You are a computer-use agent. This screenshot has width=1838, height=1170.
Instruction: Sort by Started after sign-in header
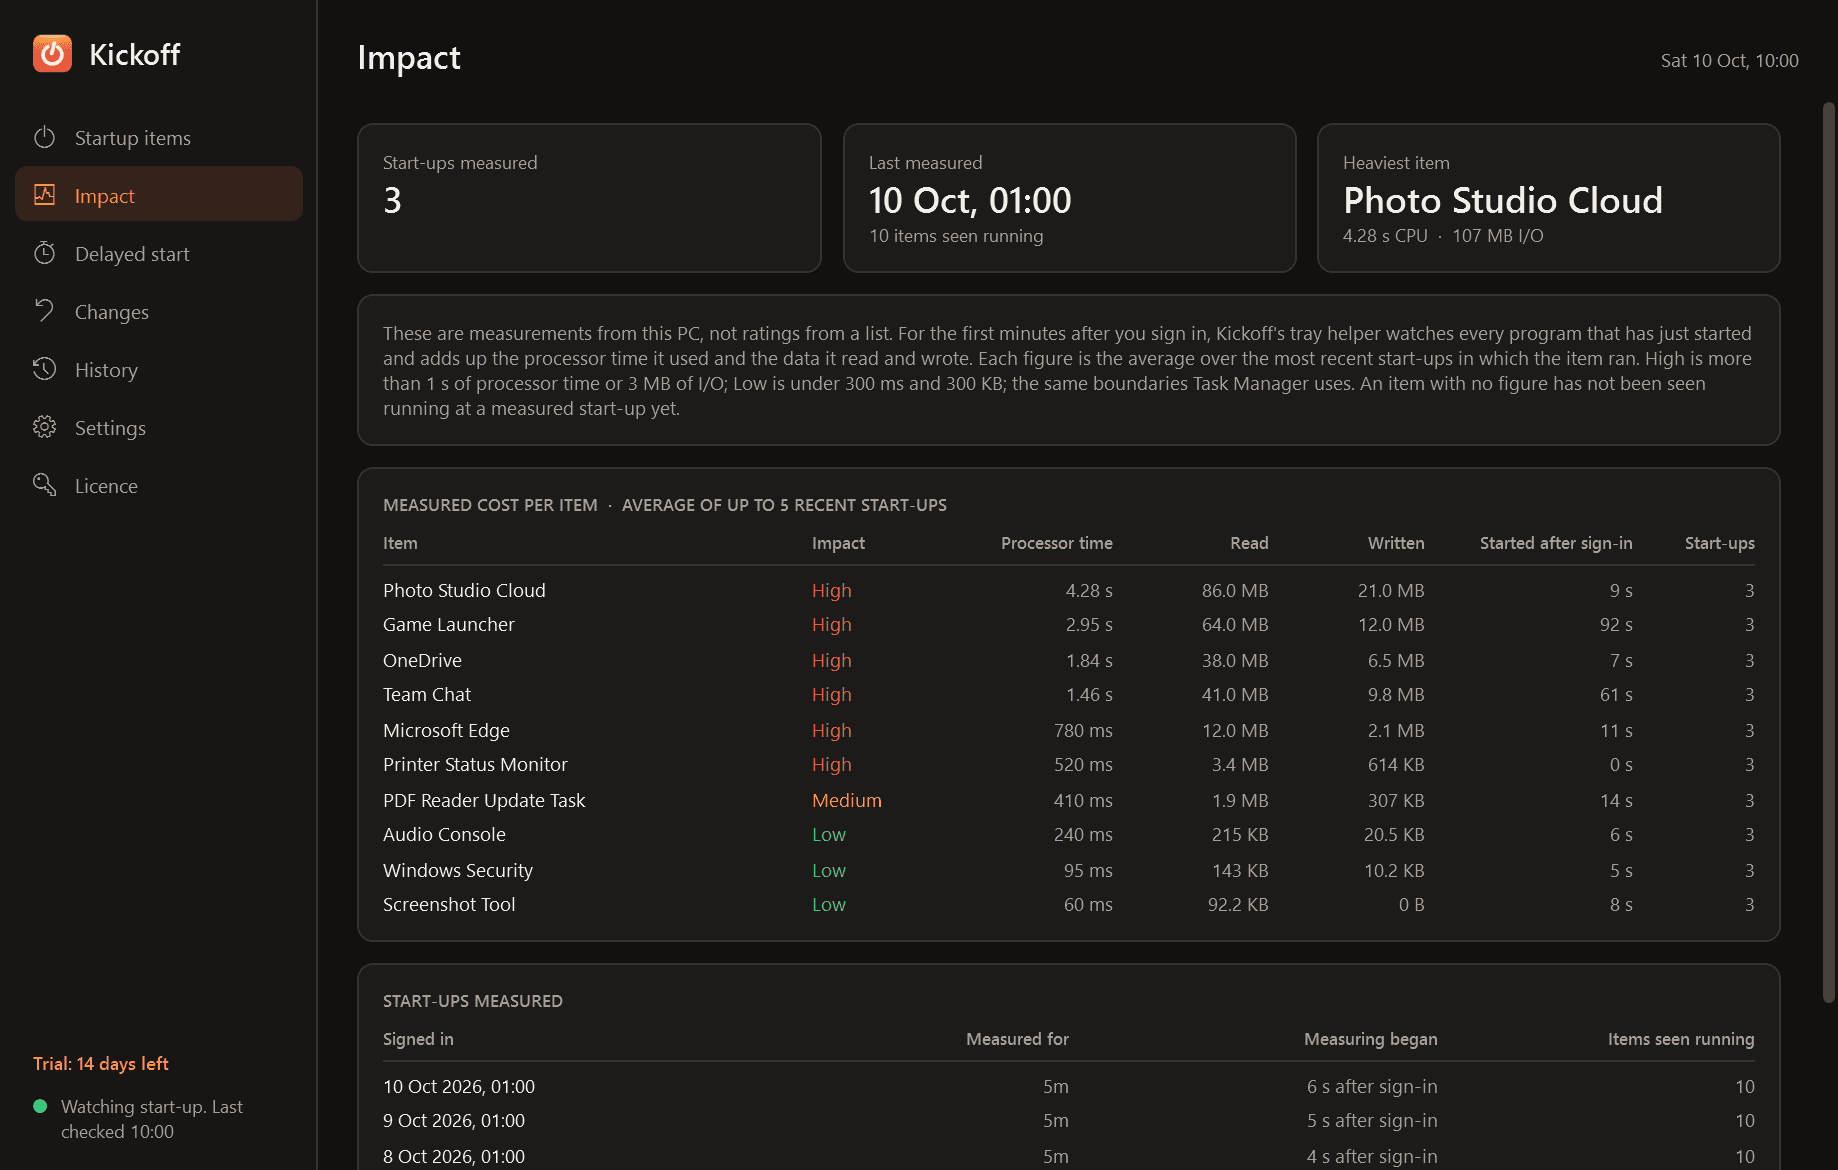pos(1556,543)
